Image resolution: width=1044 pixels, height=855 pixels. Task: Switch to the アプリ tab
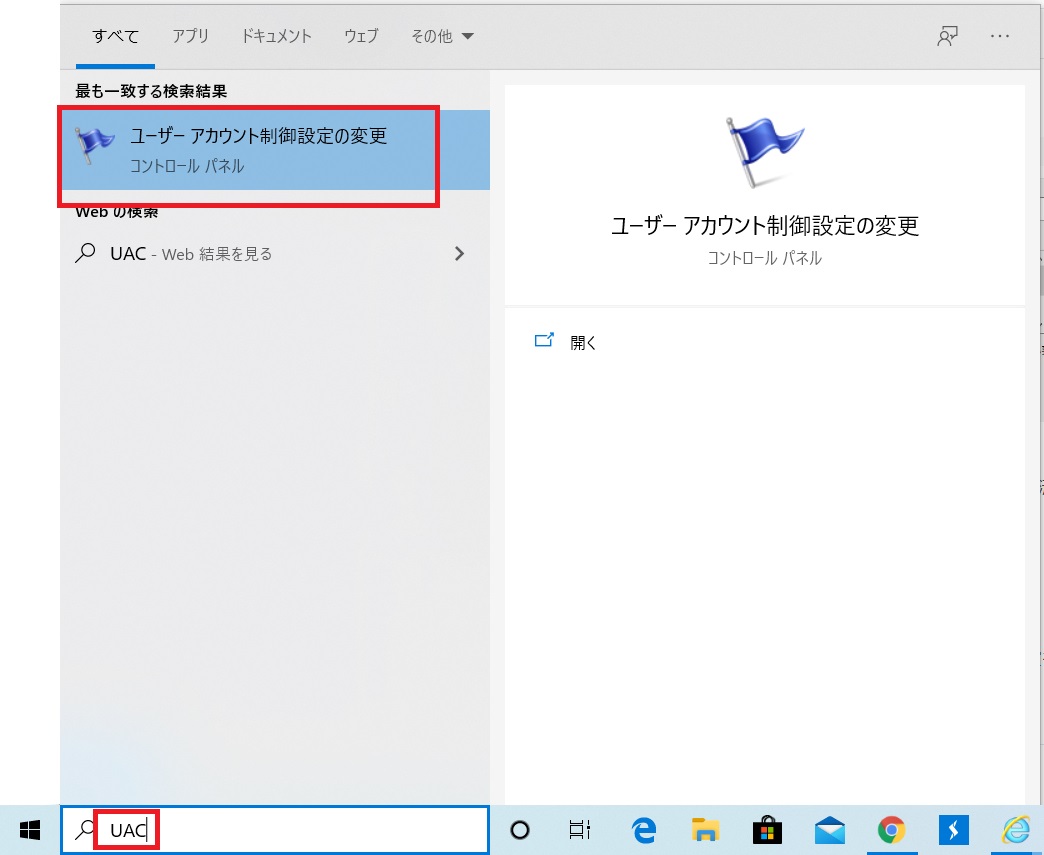(x=190, y=36)
